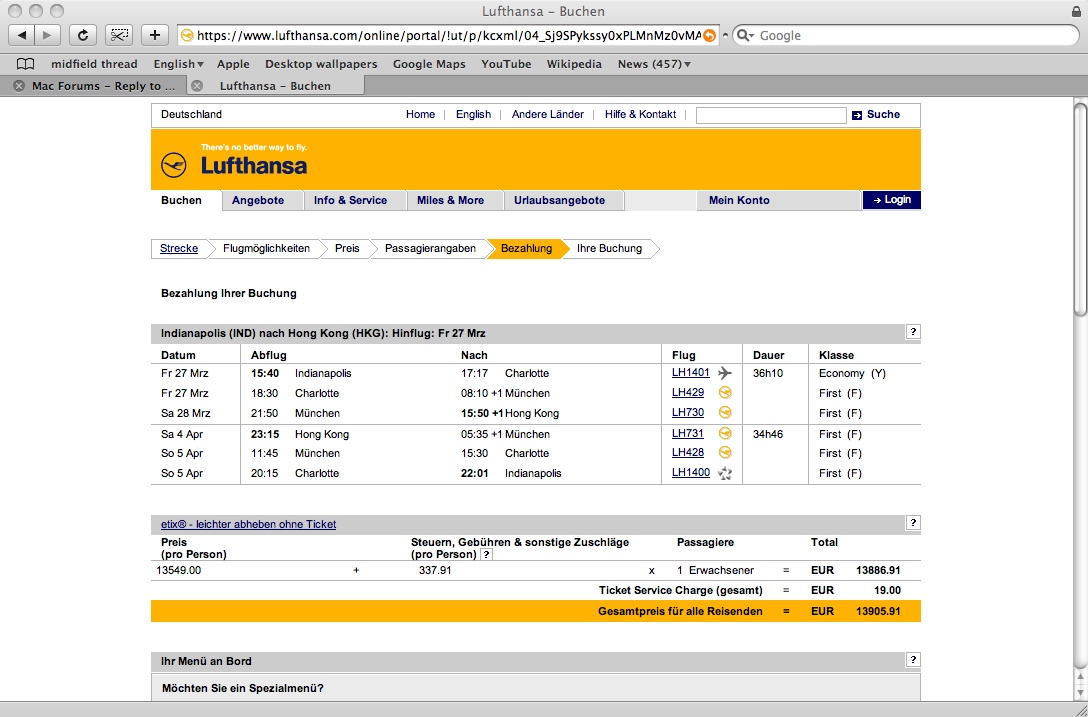This screenshot has height=717, width=1088.
Task: Click the Bezahlung step in the progress bar
Action: (x=527, y=248)
